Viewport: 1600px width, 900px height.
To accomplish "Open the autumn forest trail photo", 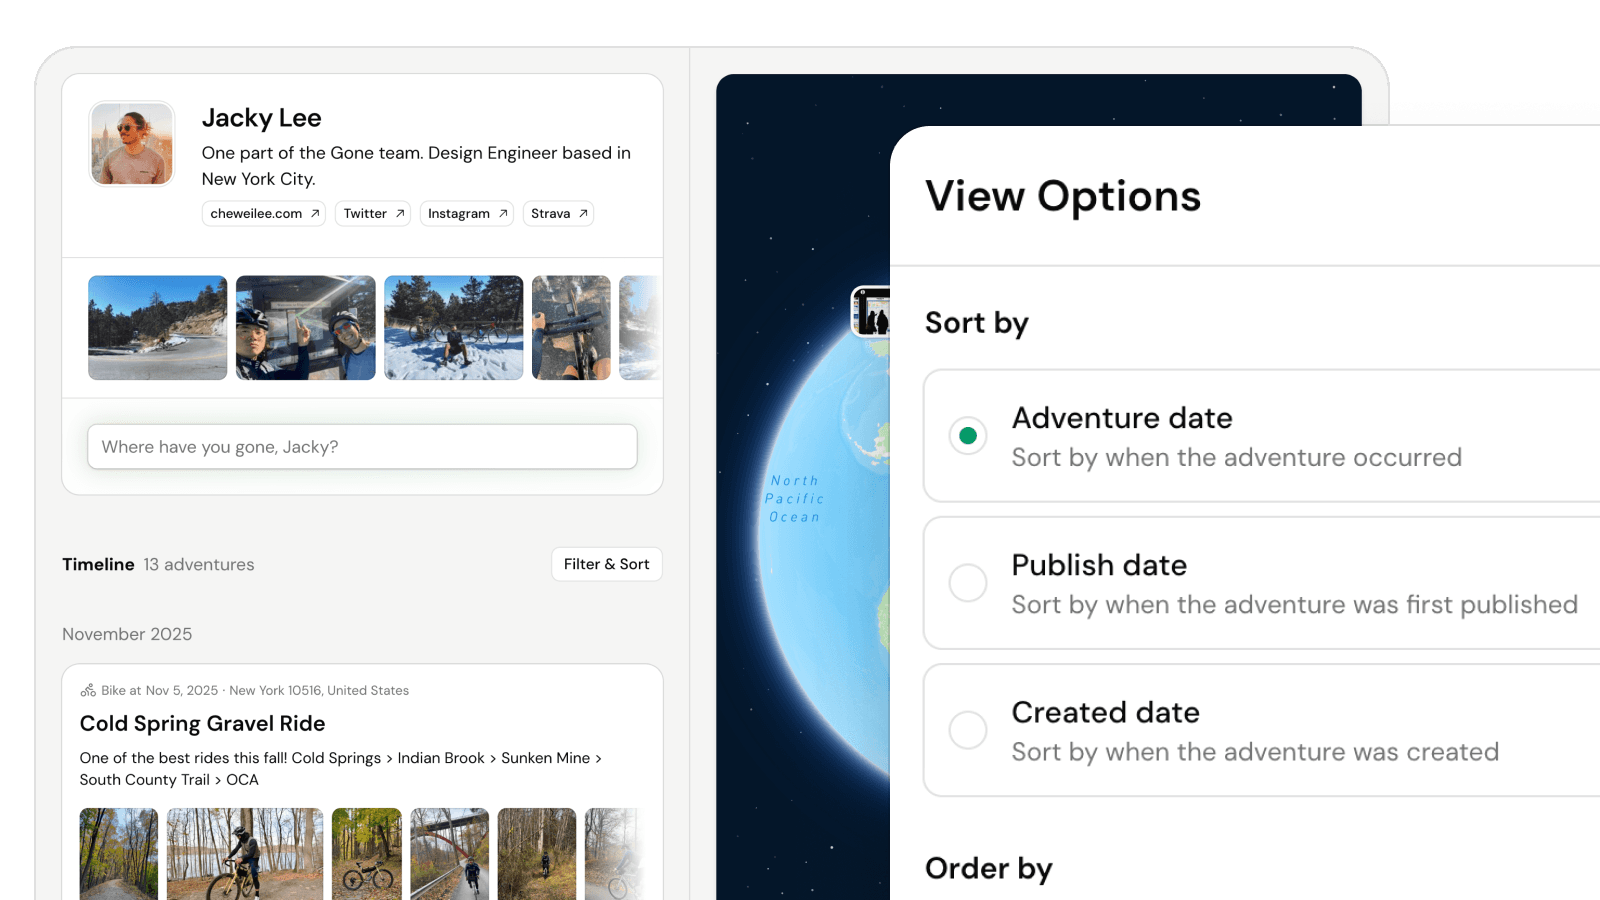I will 119,853.
